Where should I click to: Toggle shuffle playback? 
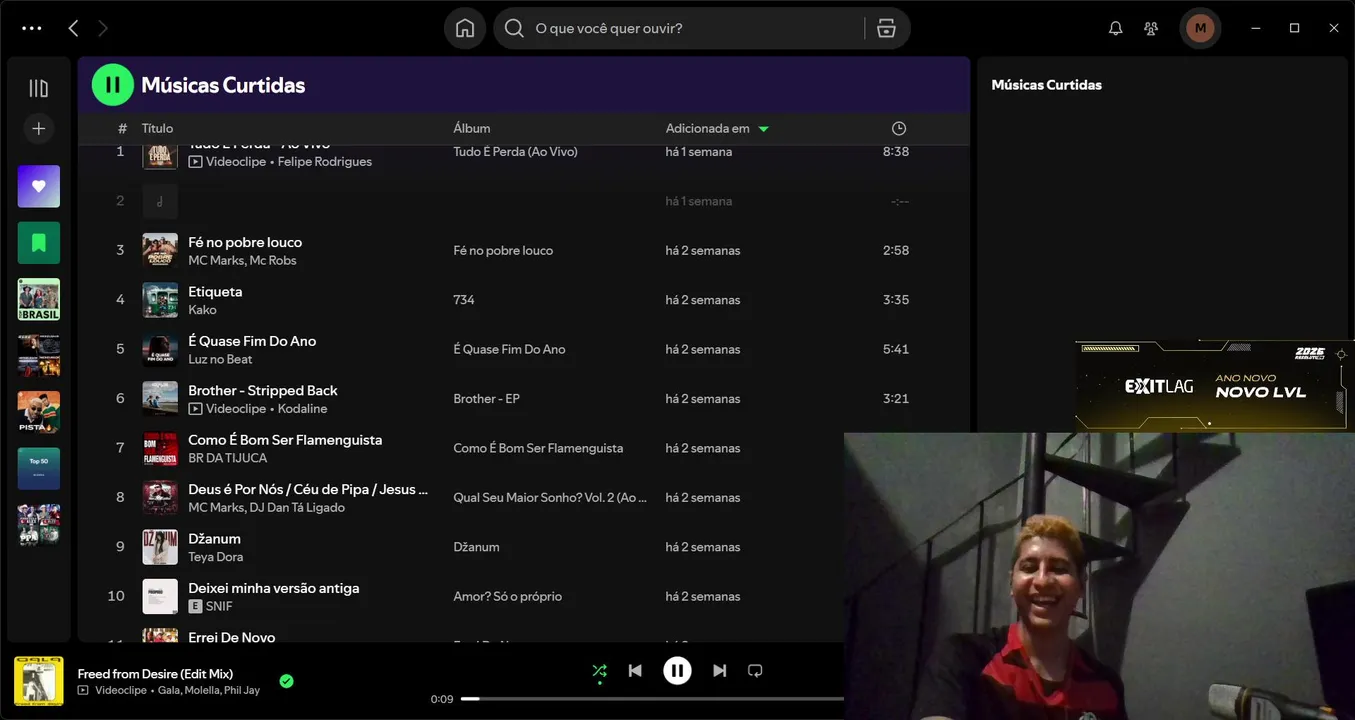pos(599,671)
